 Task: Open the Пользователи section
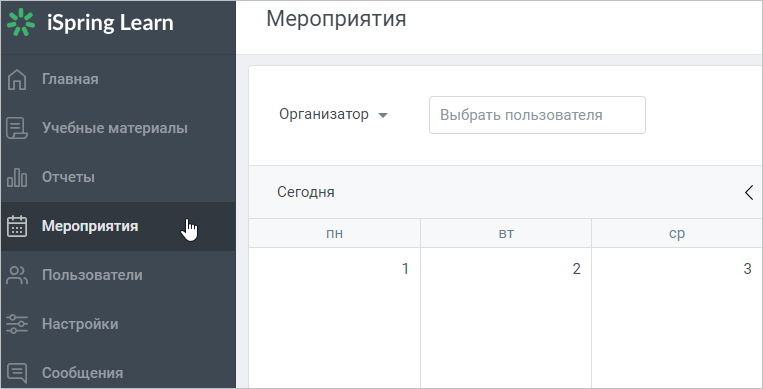point(118,275)
